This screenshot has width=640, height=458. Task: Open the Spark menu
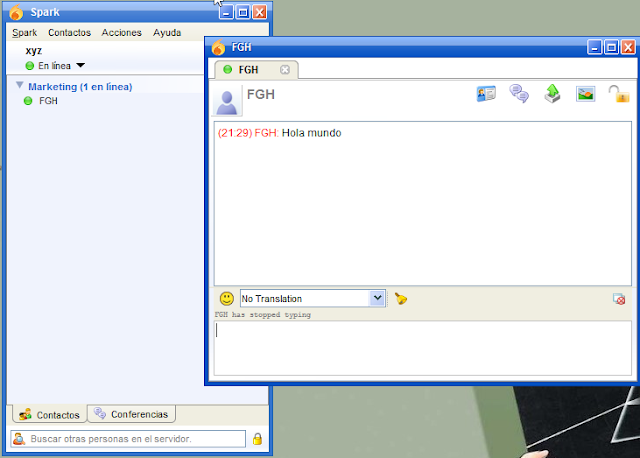(x=24, y=33)
